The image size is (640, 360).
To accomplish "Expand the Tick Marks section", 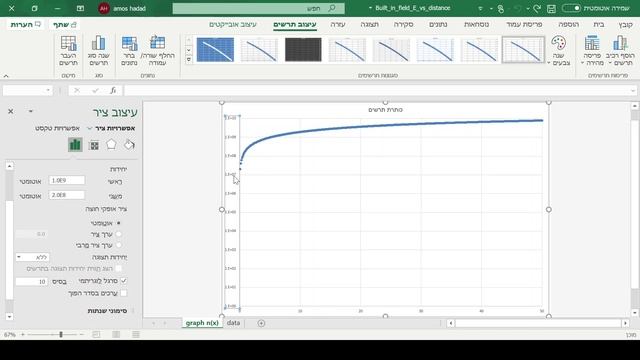I will coord(107,311).
